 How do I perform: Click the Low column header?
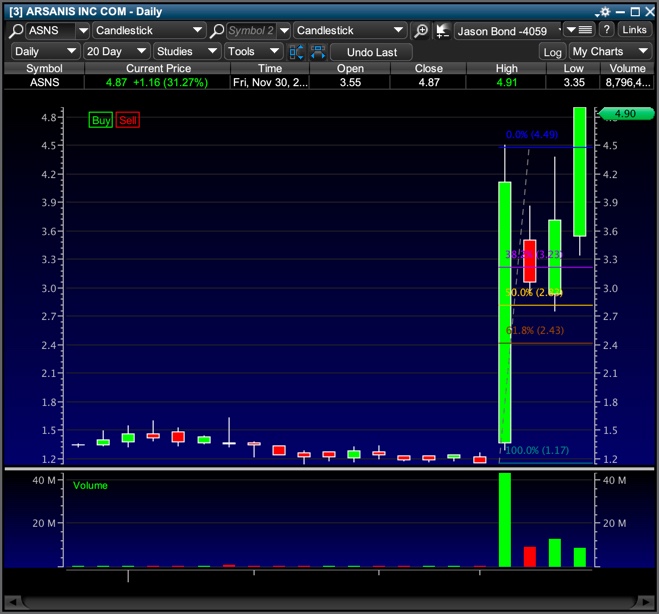[x=573, y=69]
